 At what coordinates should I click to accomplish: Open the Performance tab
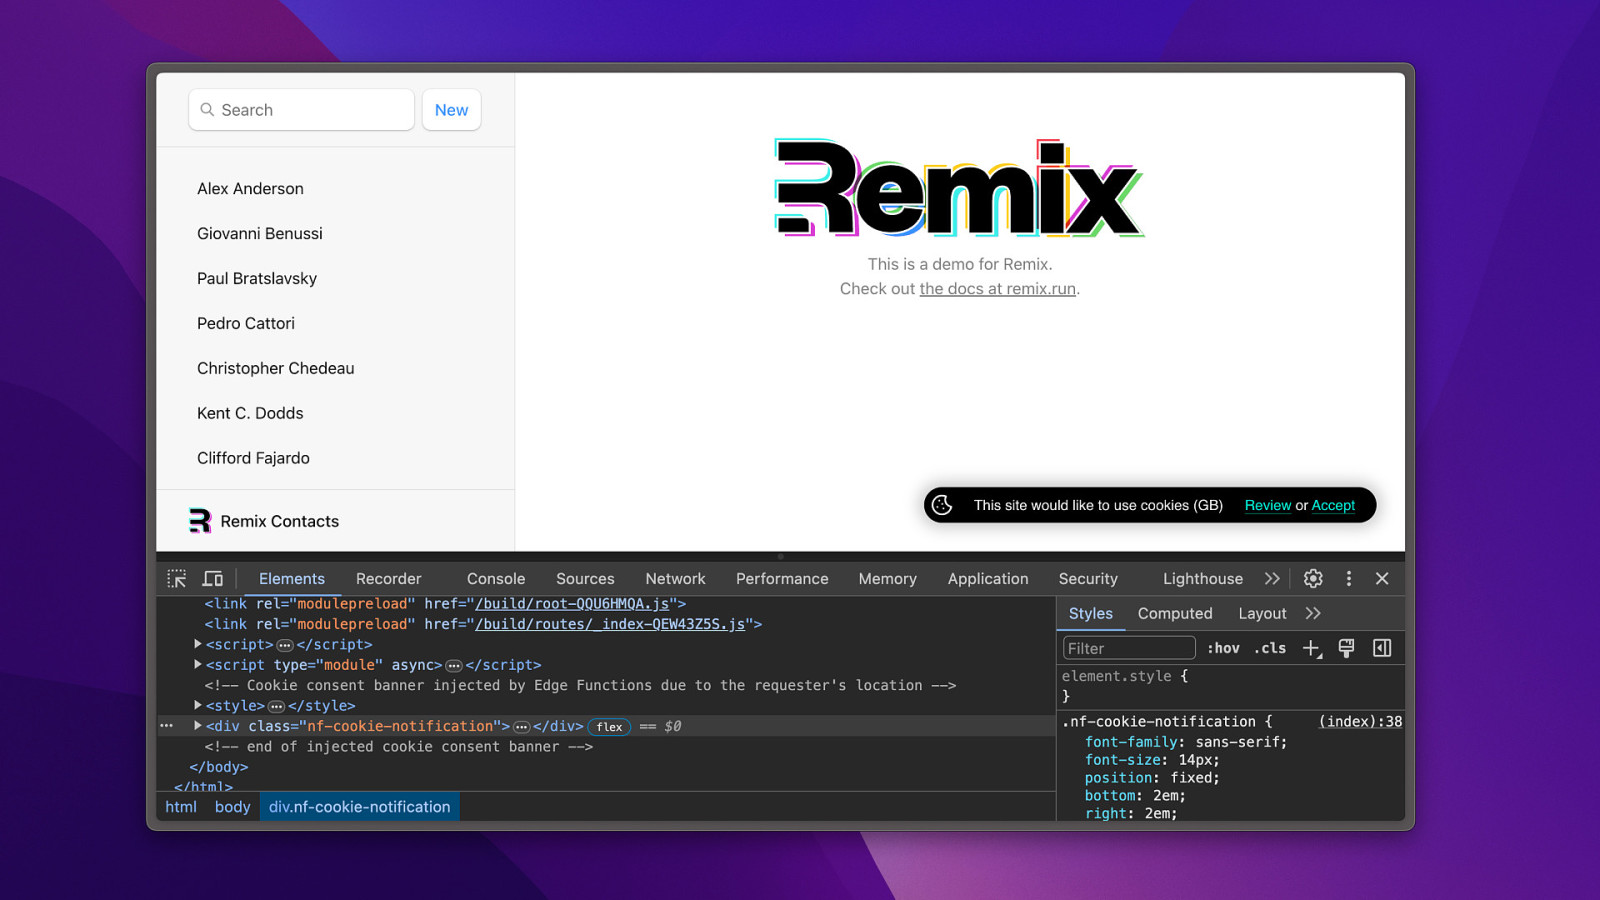pos(782,578)
